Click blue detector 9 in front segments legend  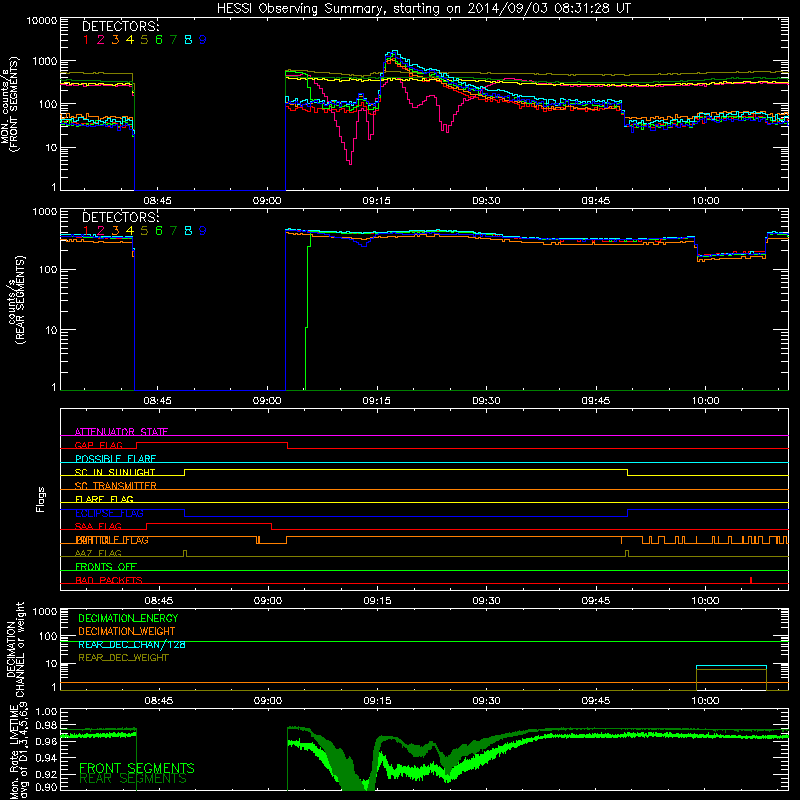(203, 40)
